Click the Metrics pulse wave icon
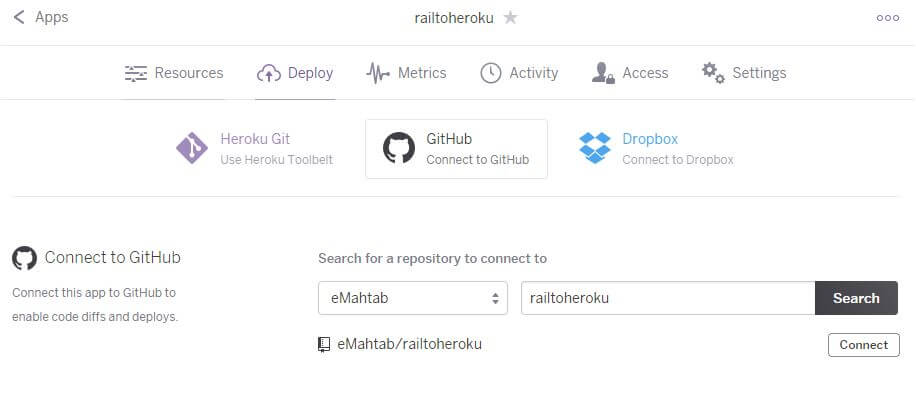Image resolution: width=916 pixels, height=396 pixels. point(378,74)
